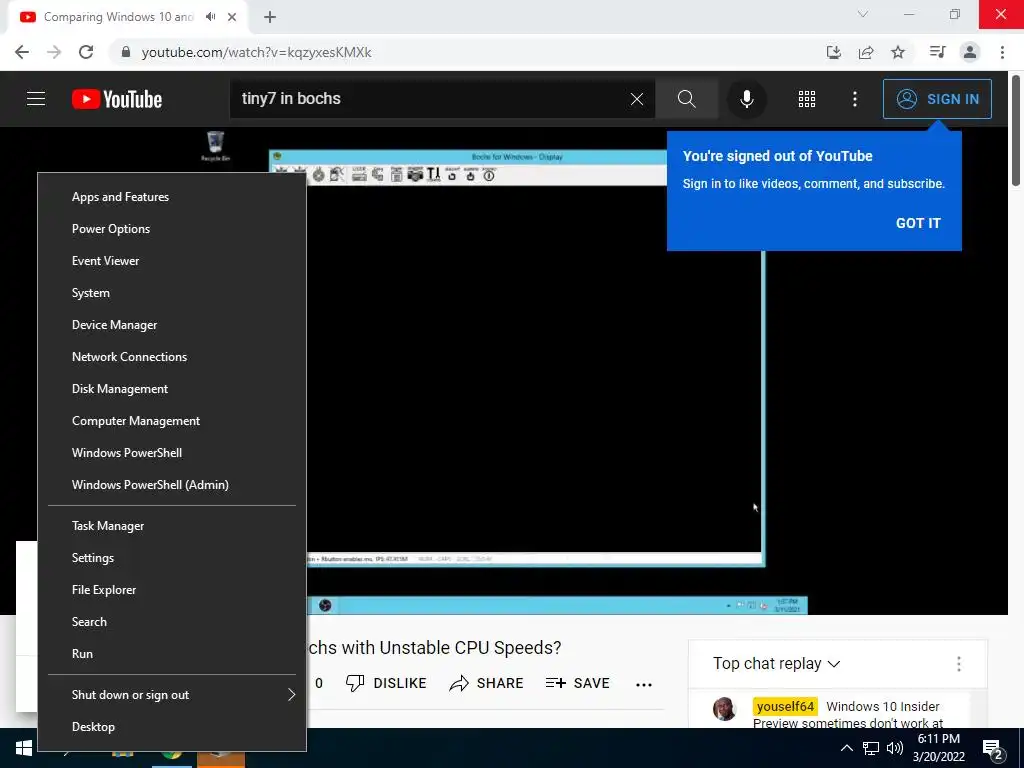
Task: Open chat replay three-dot options
Action: point(959,664)
